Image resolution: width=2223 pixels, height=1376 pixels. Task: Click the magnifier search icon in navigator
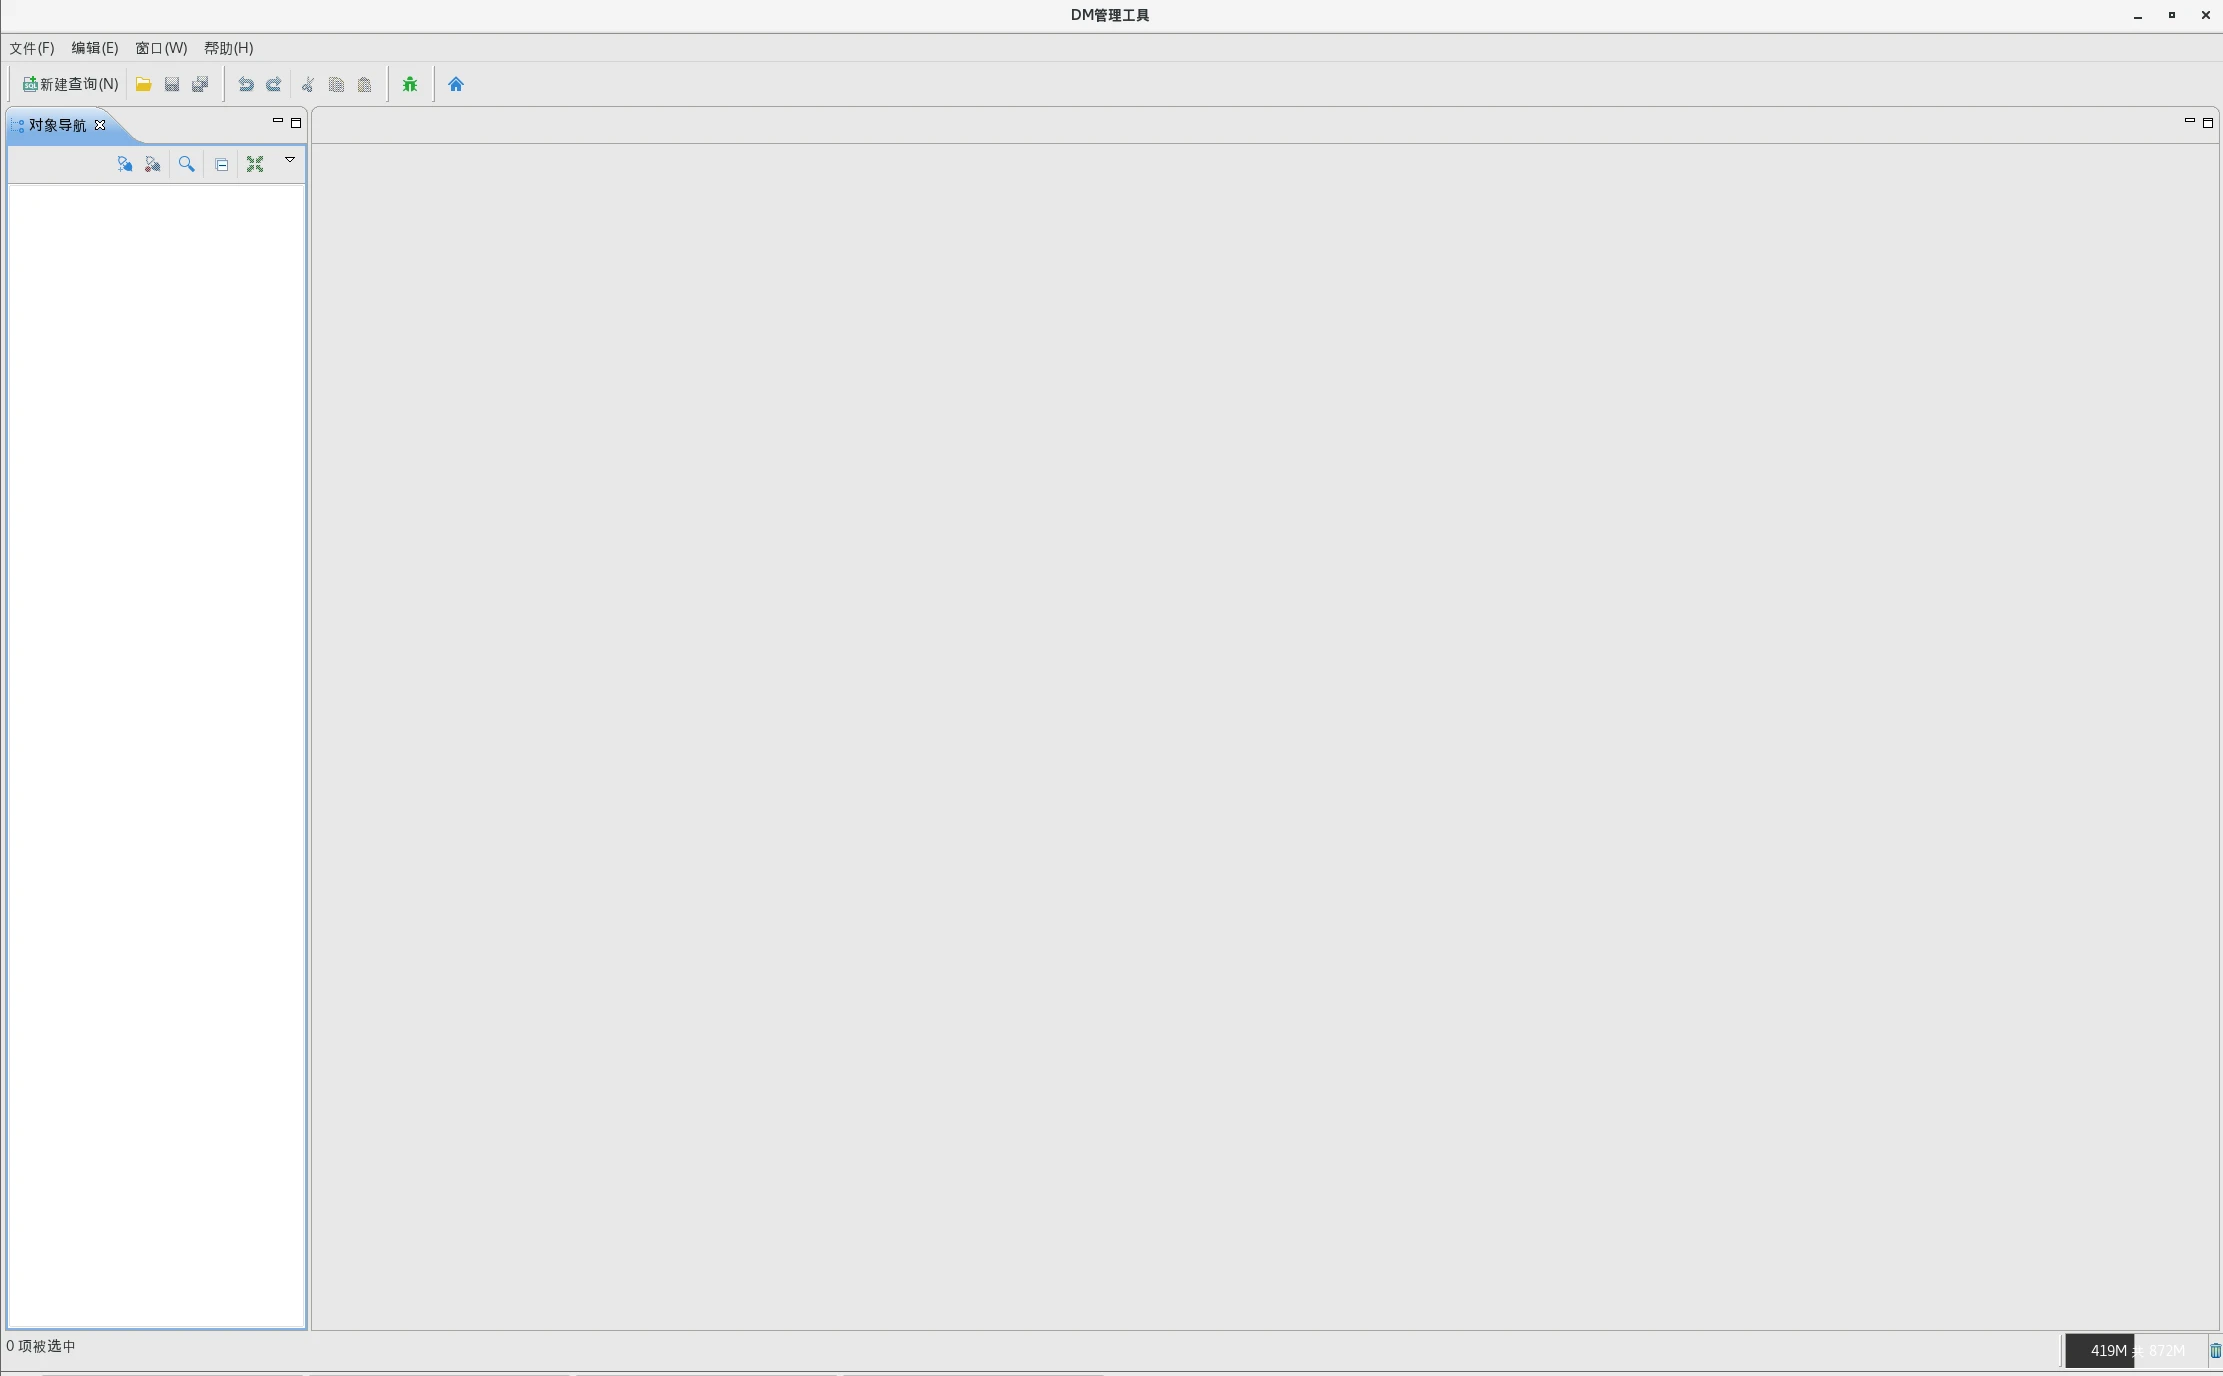coord(186,164)
